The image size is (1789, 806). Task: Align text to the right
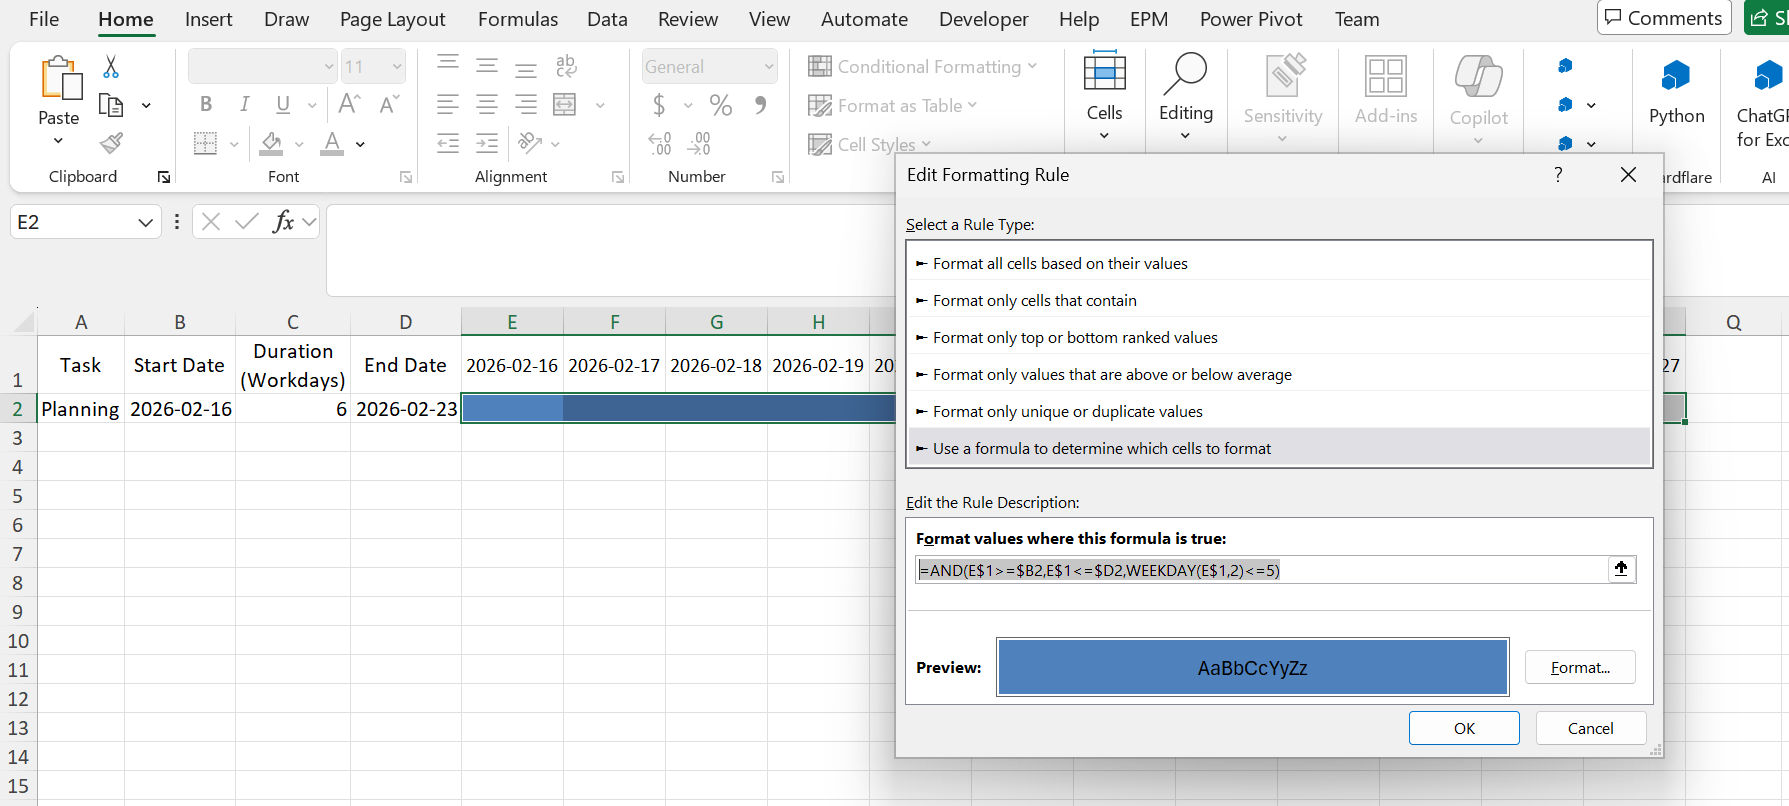[525, 104]
